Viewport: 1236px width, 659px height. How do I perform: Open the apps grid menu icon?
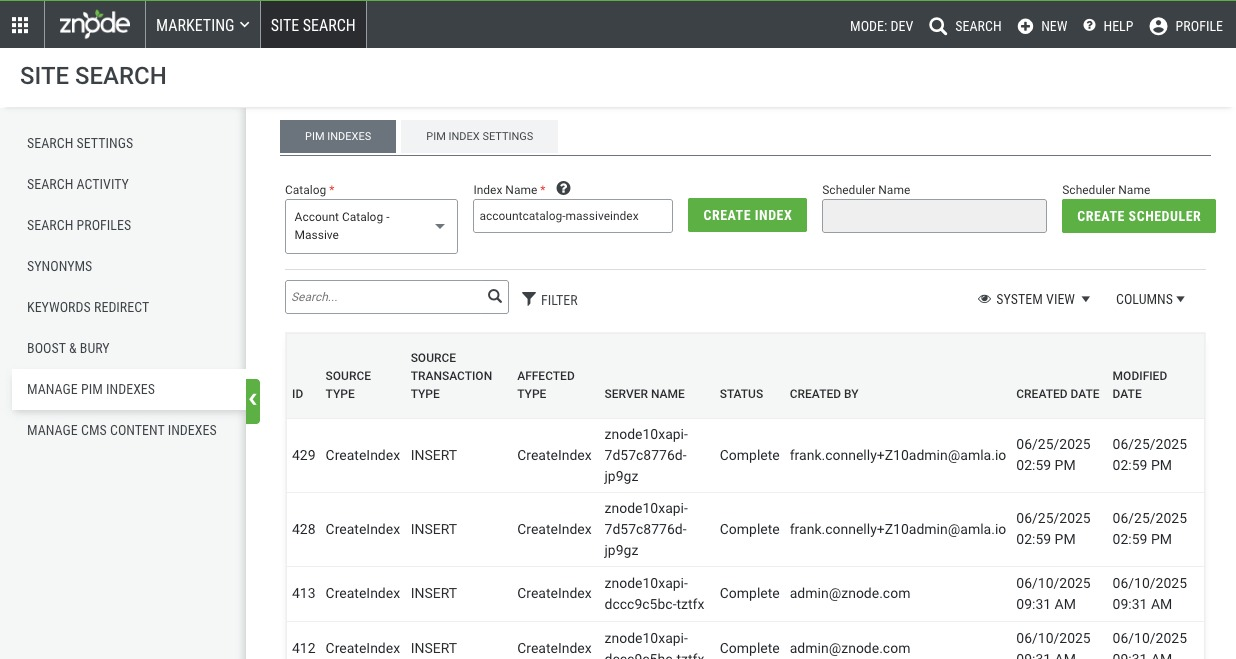point(20,26)
